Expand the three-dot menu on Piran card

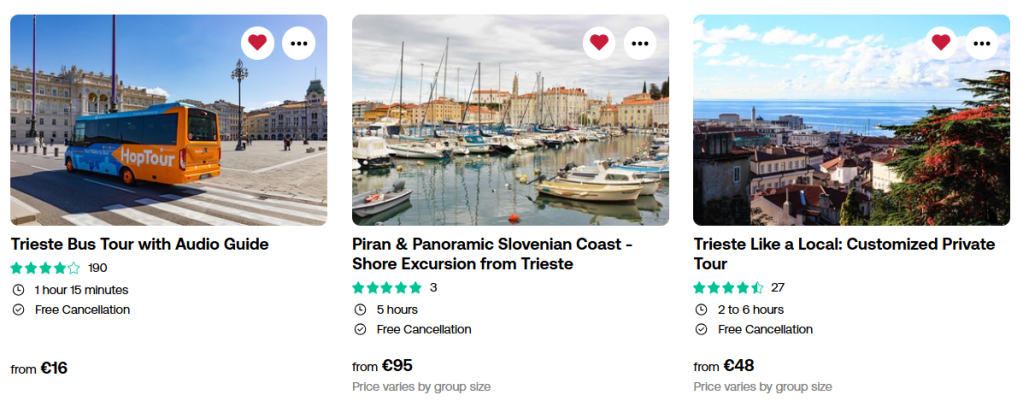[x=641, y=43]
